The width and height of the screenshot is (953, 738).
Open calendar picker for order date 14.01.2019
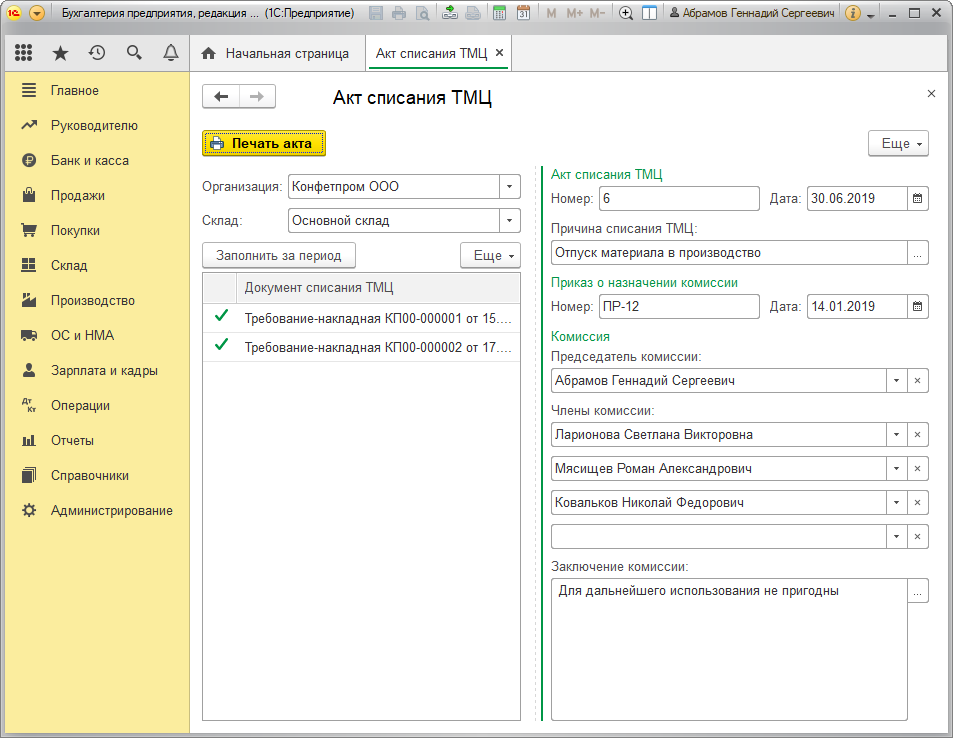pos(918,306)
